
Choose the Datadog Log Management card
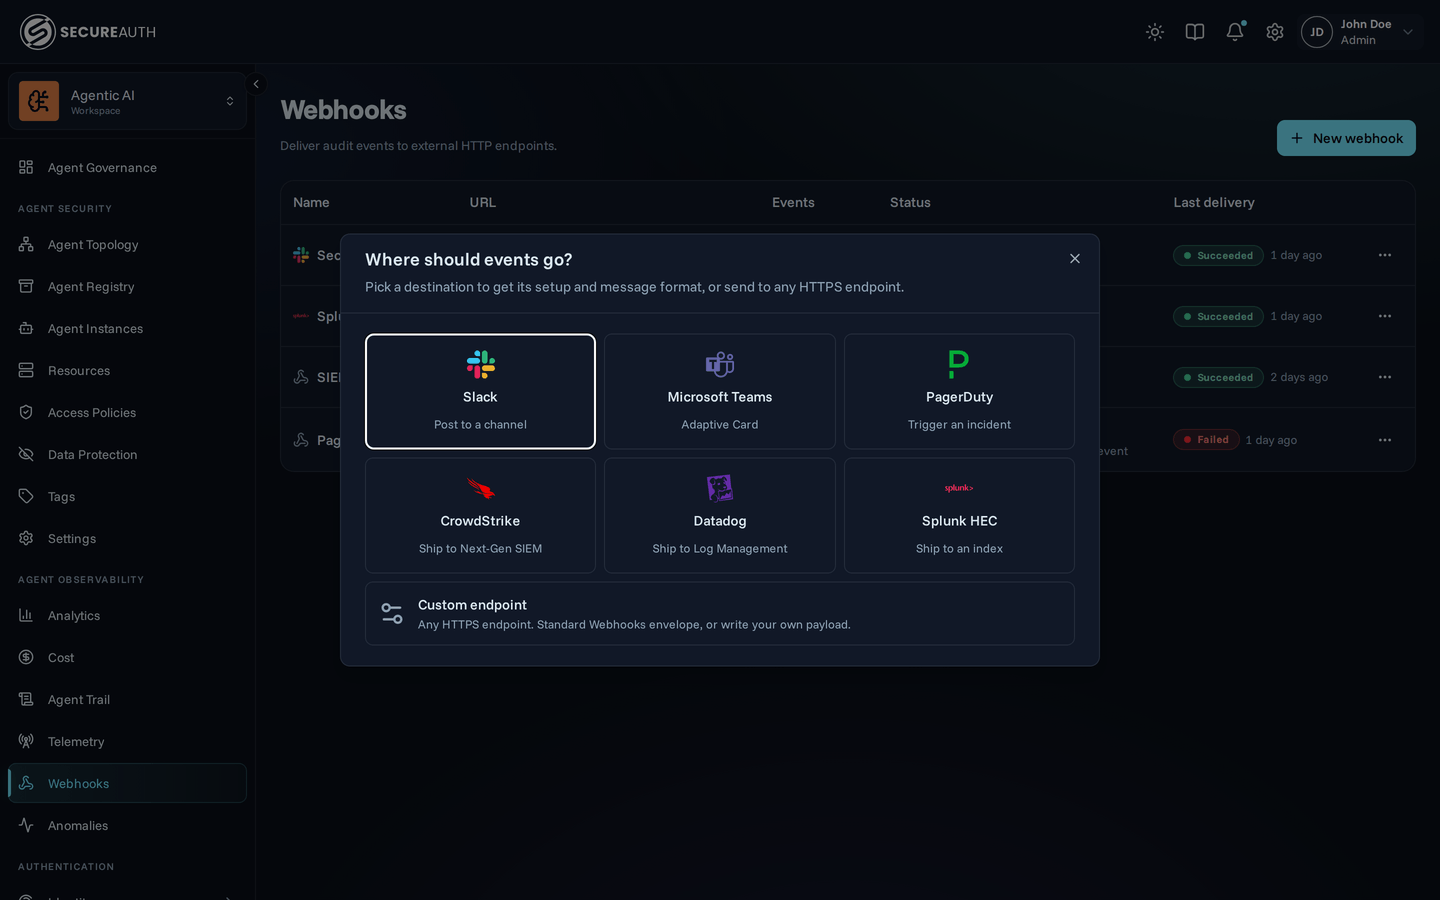pos(720,515)
